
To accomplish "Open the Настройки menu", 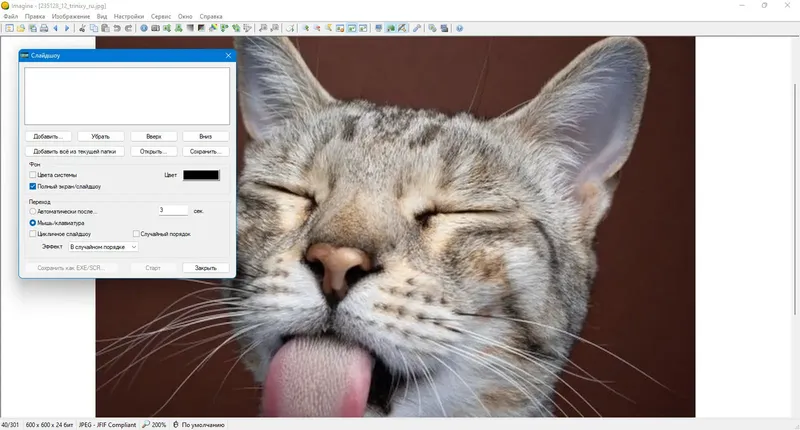I will (x=129, y=16).
